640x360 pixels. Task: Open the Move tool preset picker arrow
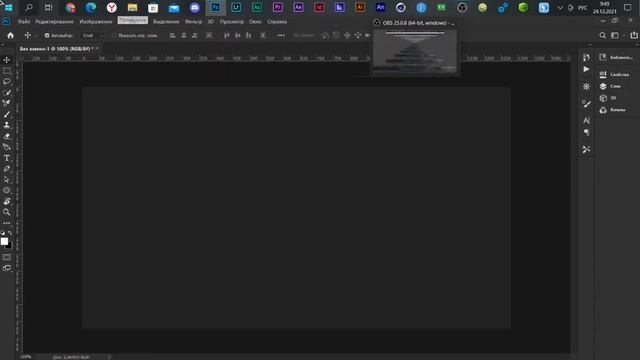pyautogui.click(x=36, y=36)
